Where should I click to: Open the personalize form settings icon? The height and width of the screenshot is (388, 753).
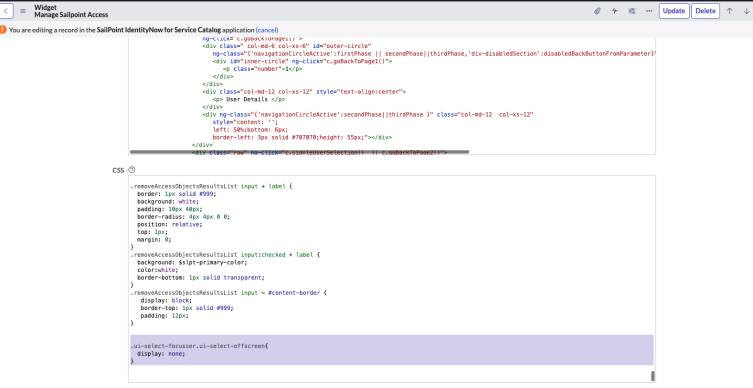pyautogui.click(x=632, y=11)
